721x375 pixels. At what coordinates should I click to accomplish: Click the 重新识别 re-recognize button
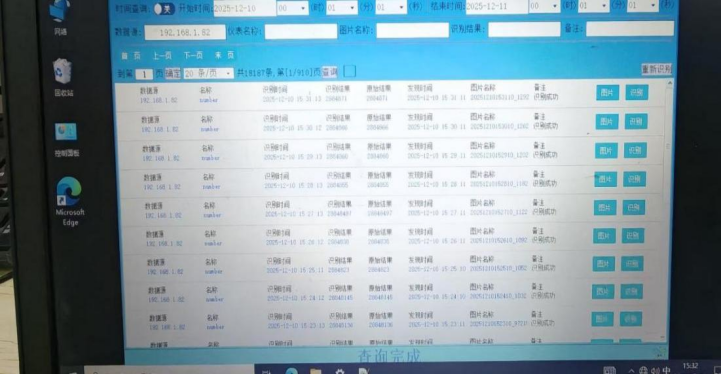(x=657, y=69)
